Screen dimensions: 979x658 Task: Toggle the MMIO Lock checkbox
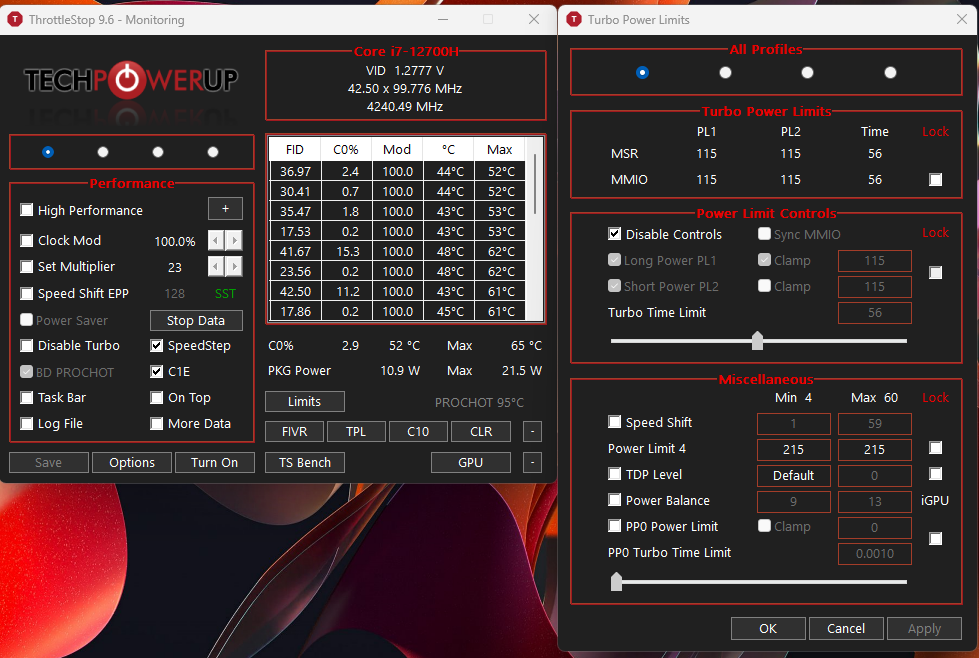(x=935, y=180)
